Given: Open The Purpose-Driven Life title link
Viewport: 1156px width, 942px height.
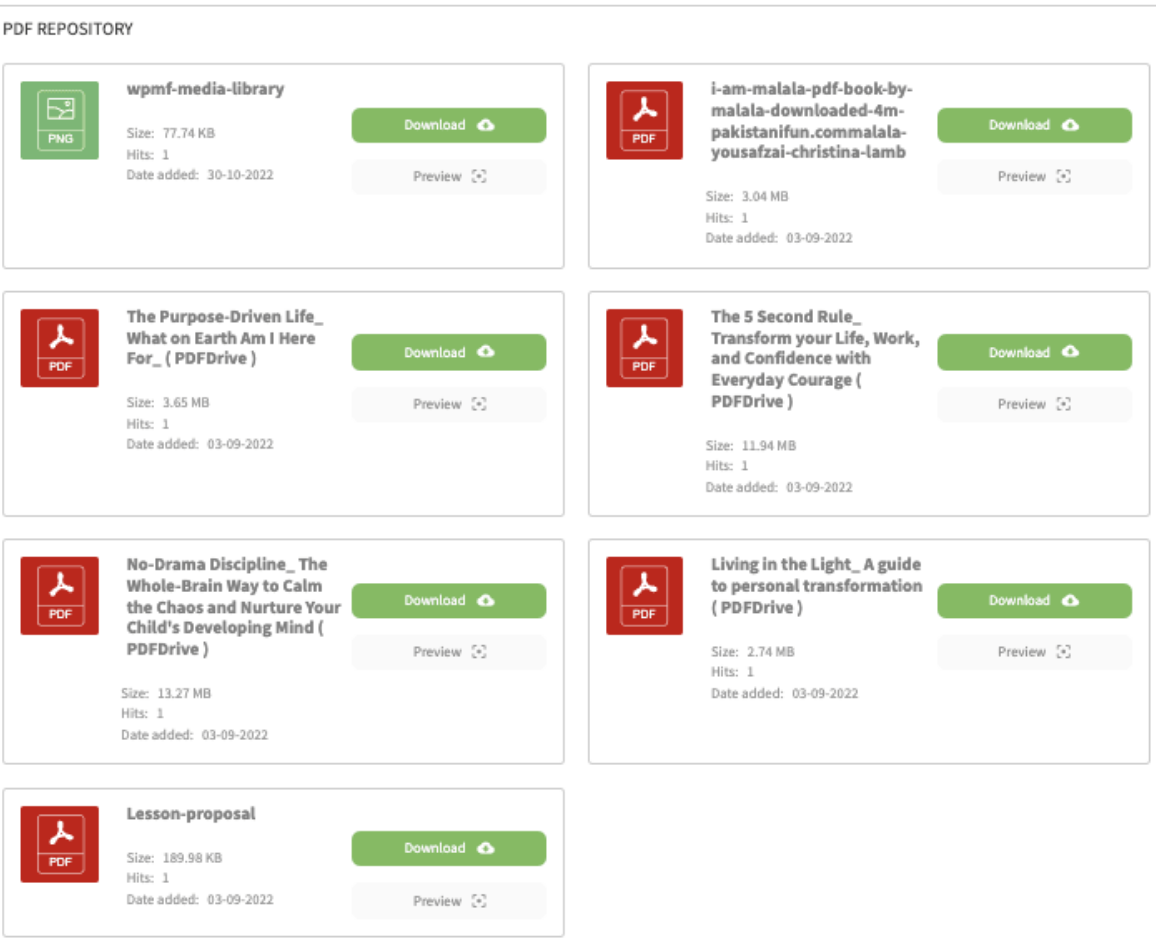Looking at the screenshot, I should click(225, 338).
